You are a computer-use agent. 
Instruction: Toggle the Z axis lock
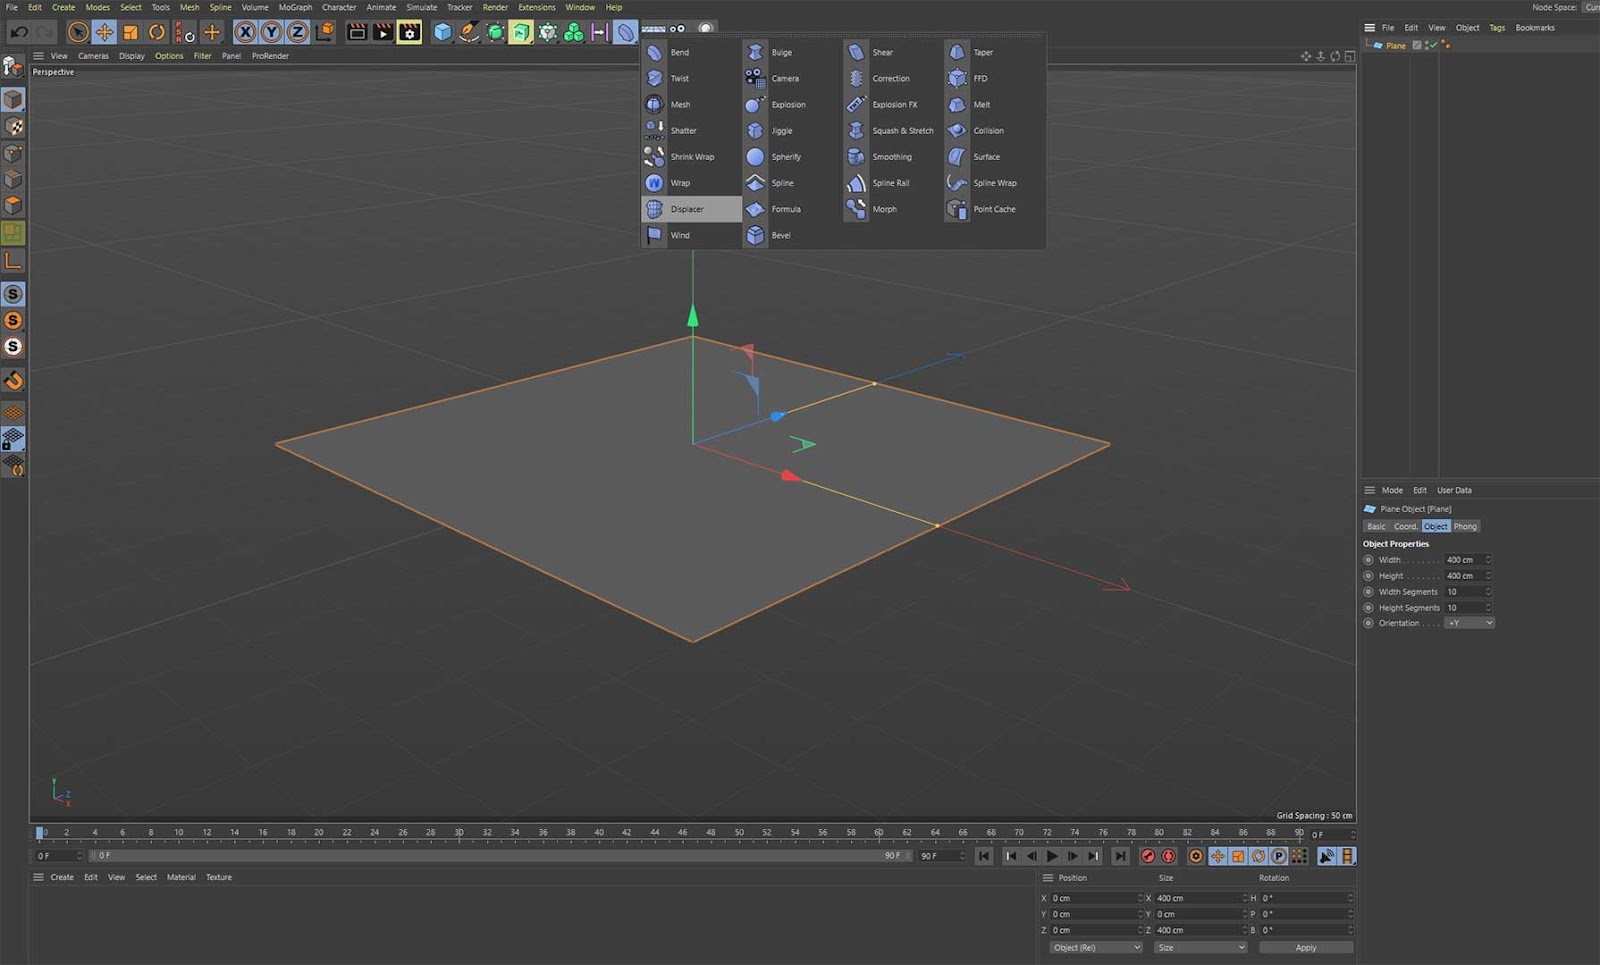pyautogui.click(x=297, y=32)
